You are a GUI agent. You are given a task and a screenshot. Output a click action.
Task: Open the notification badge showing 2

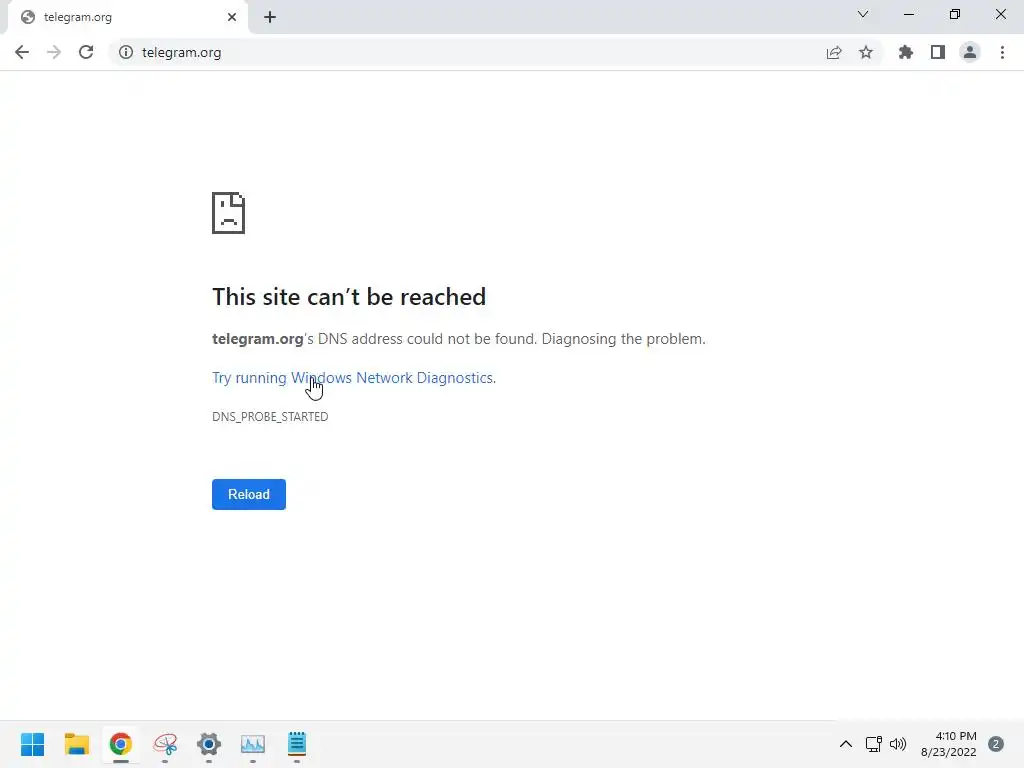(996, 744)
